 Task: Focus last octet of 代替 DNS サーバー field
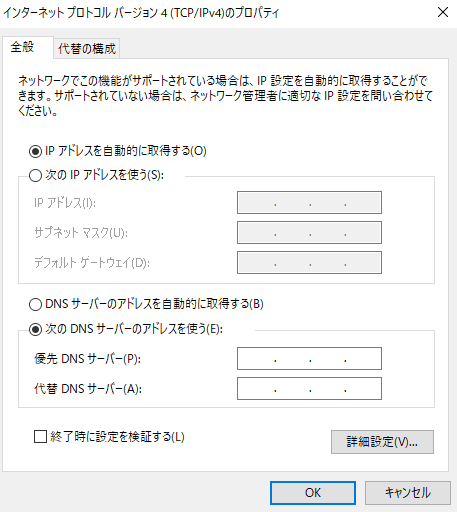[x=363, y=389]
